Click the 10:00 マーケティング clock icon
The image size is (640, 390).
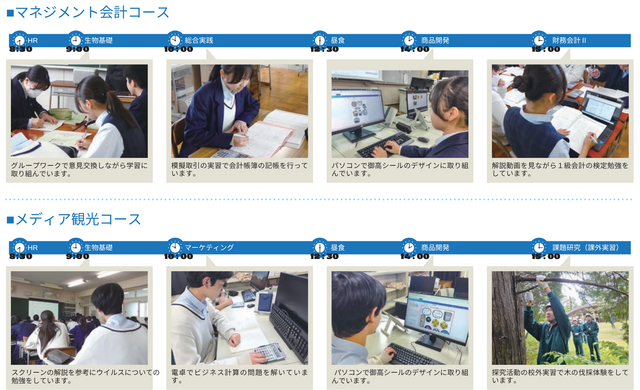(x=175, y=247)
